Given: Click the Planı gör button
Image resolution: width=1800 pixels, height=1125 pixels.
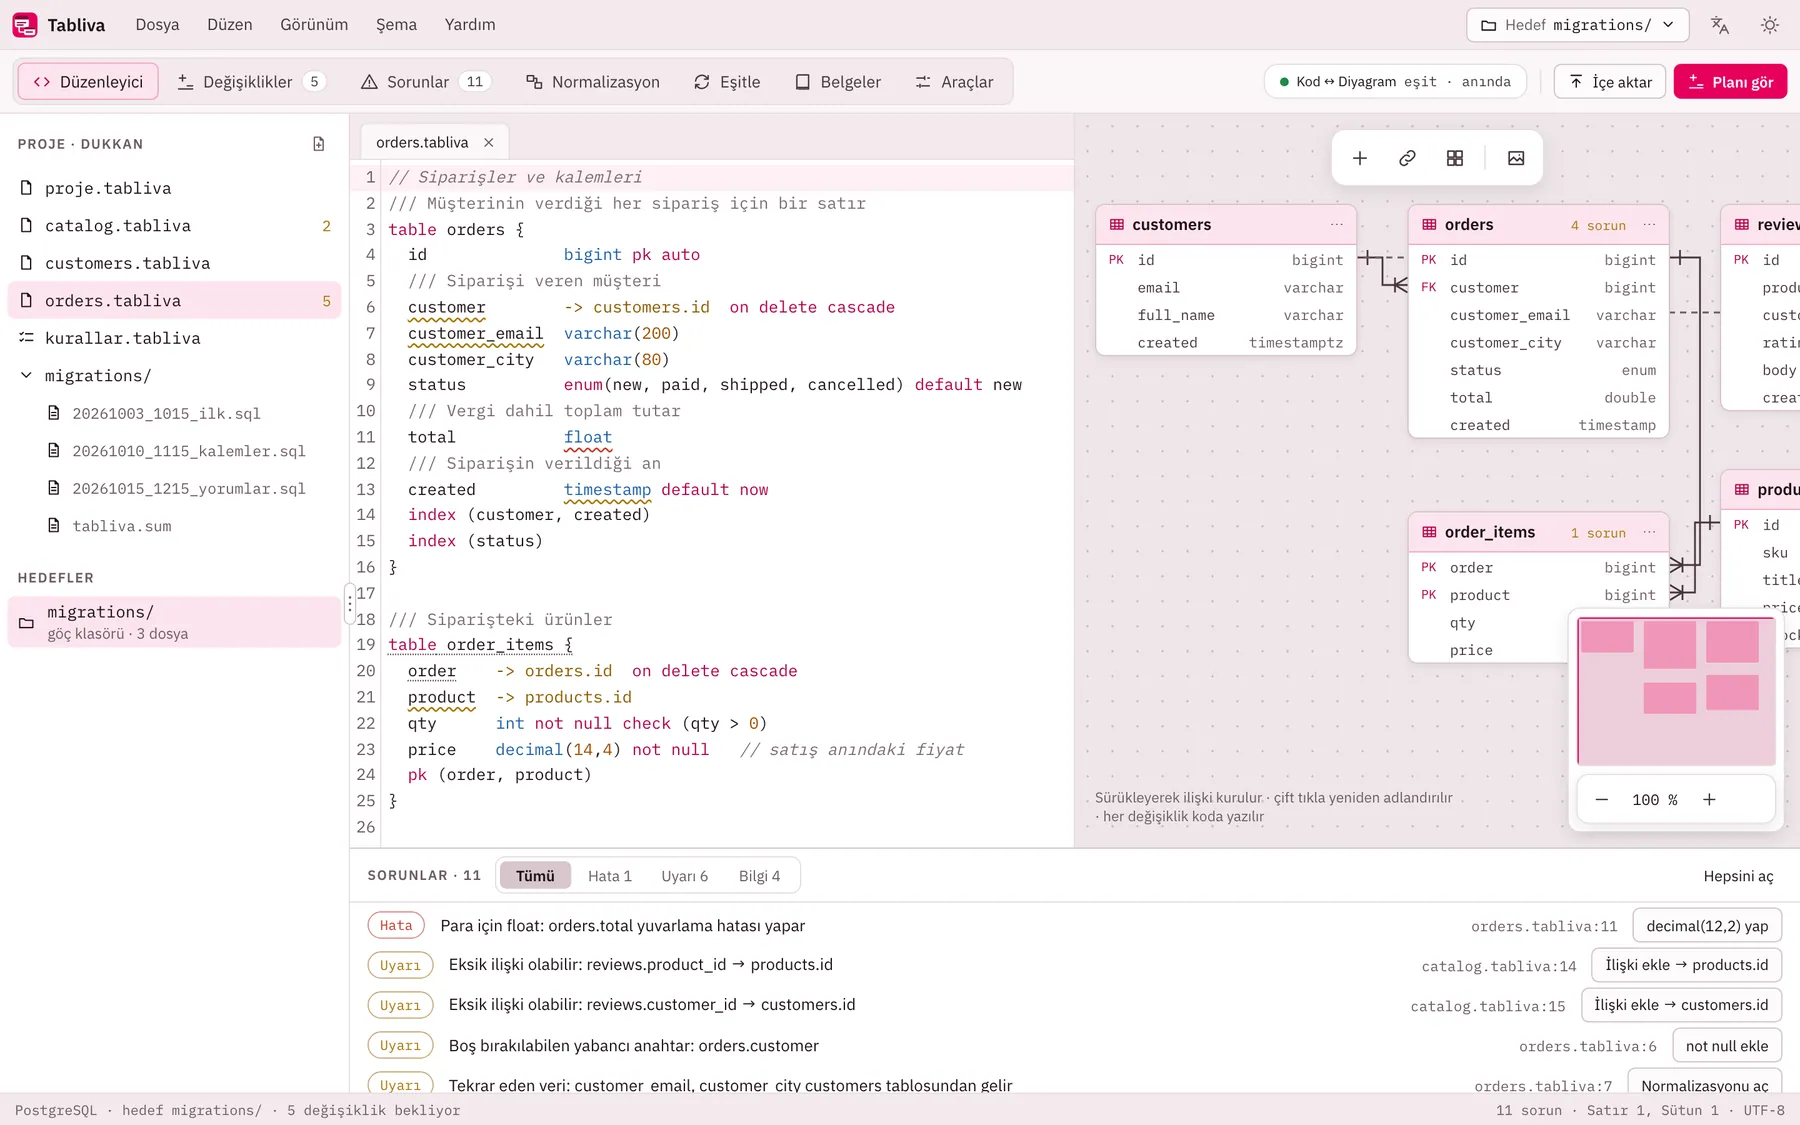Looking at the screenshot, I should pyautogui.click(x=1730, y=82).
